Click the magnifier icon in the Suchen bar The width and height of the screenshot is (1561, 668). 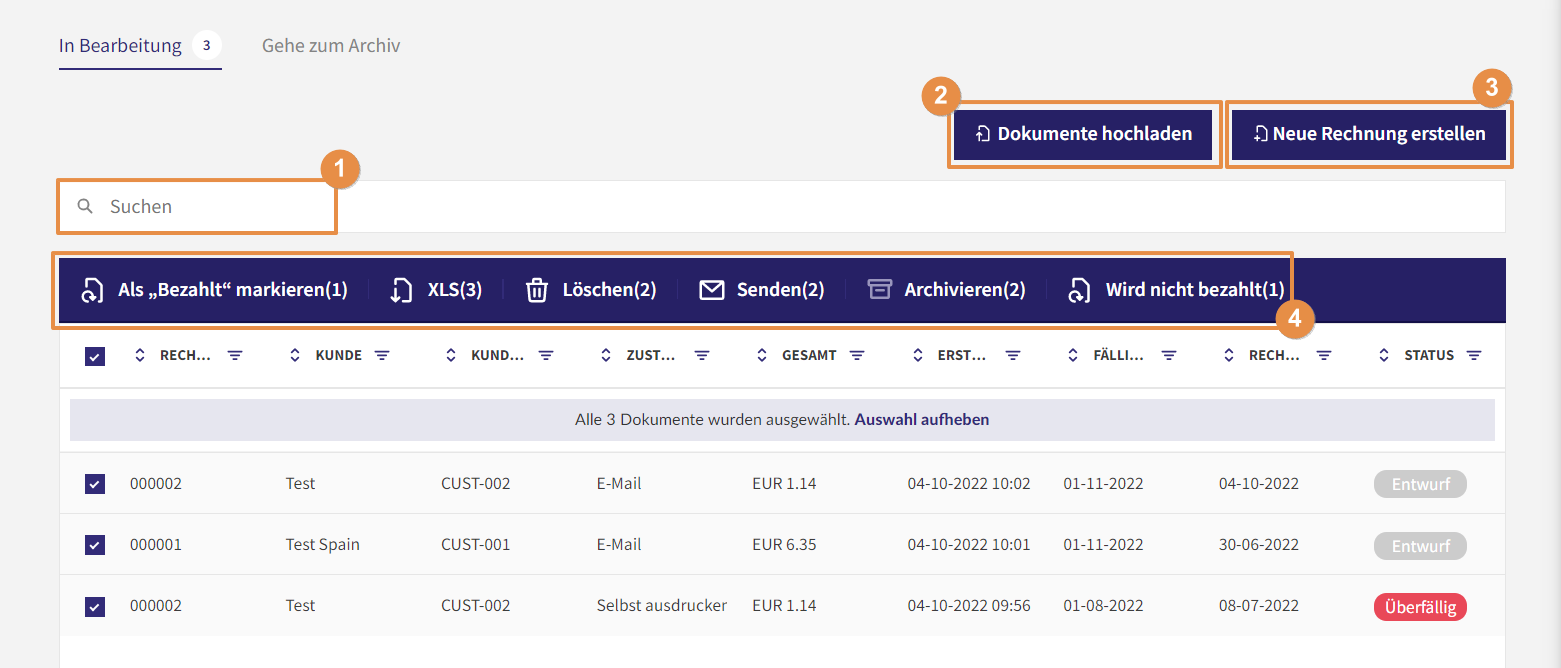(86, 206)
